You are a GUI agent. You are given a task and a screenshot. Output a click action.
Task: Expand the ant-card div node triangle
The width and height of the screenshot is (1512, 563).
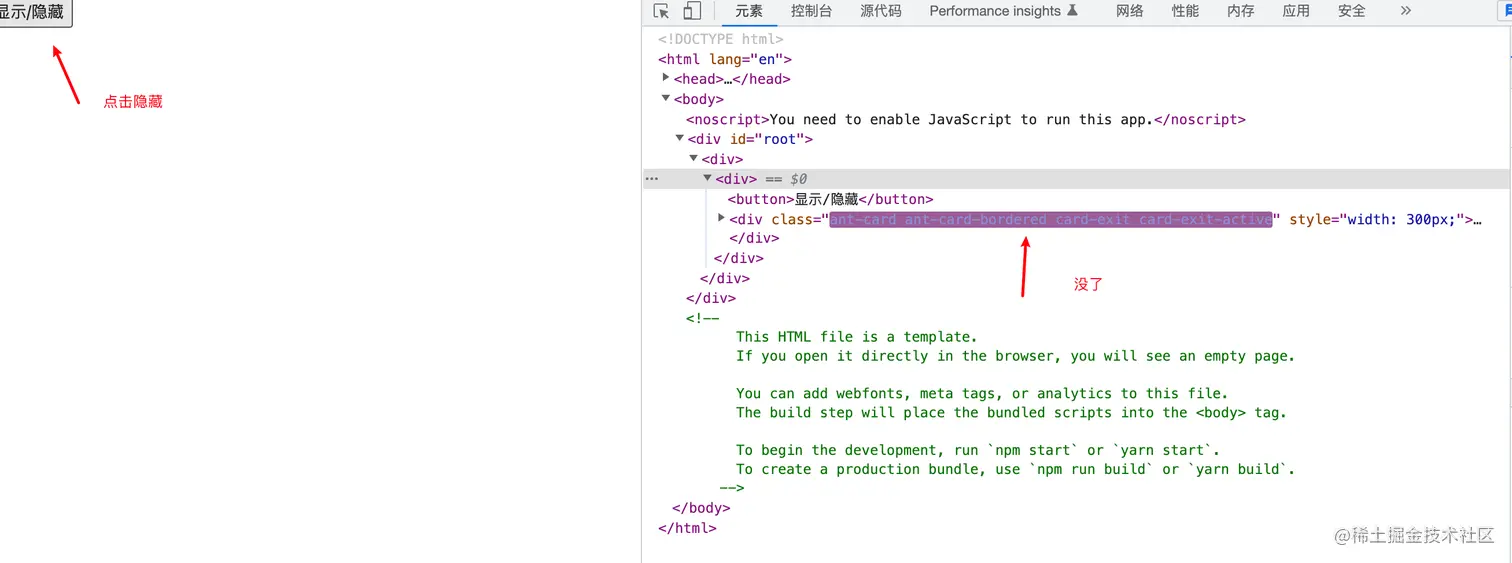point(722,218)
